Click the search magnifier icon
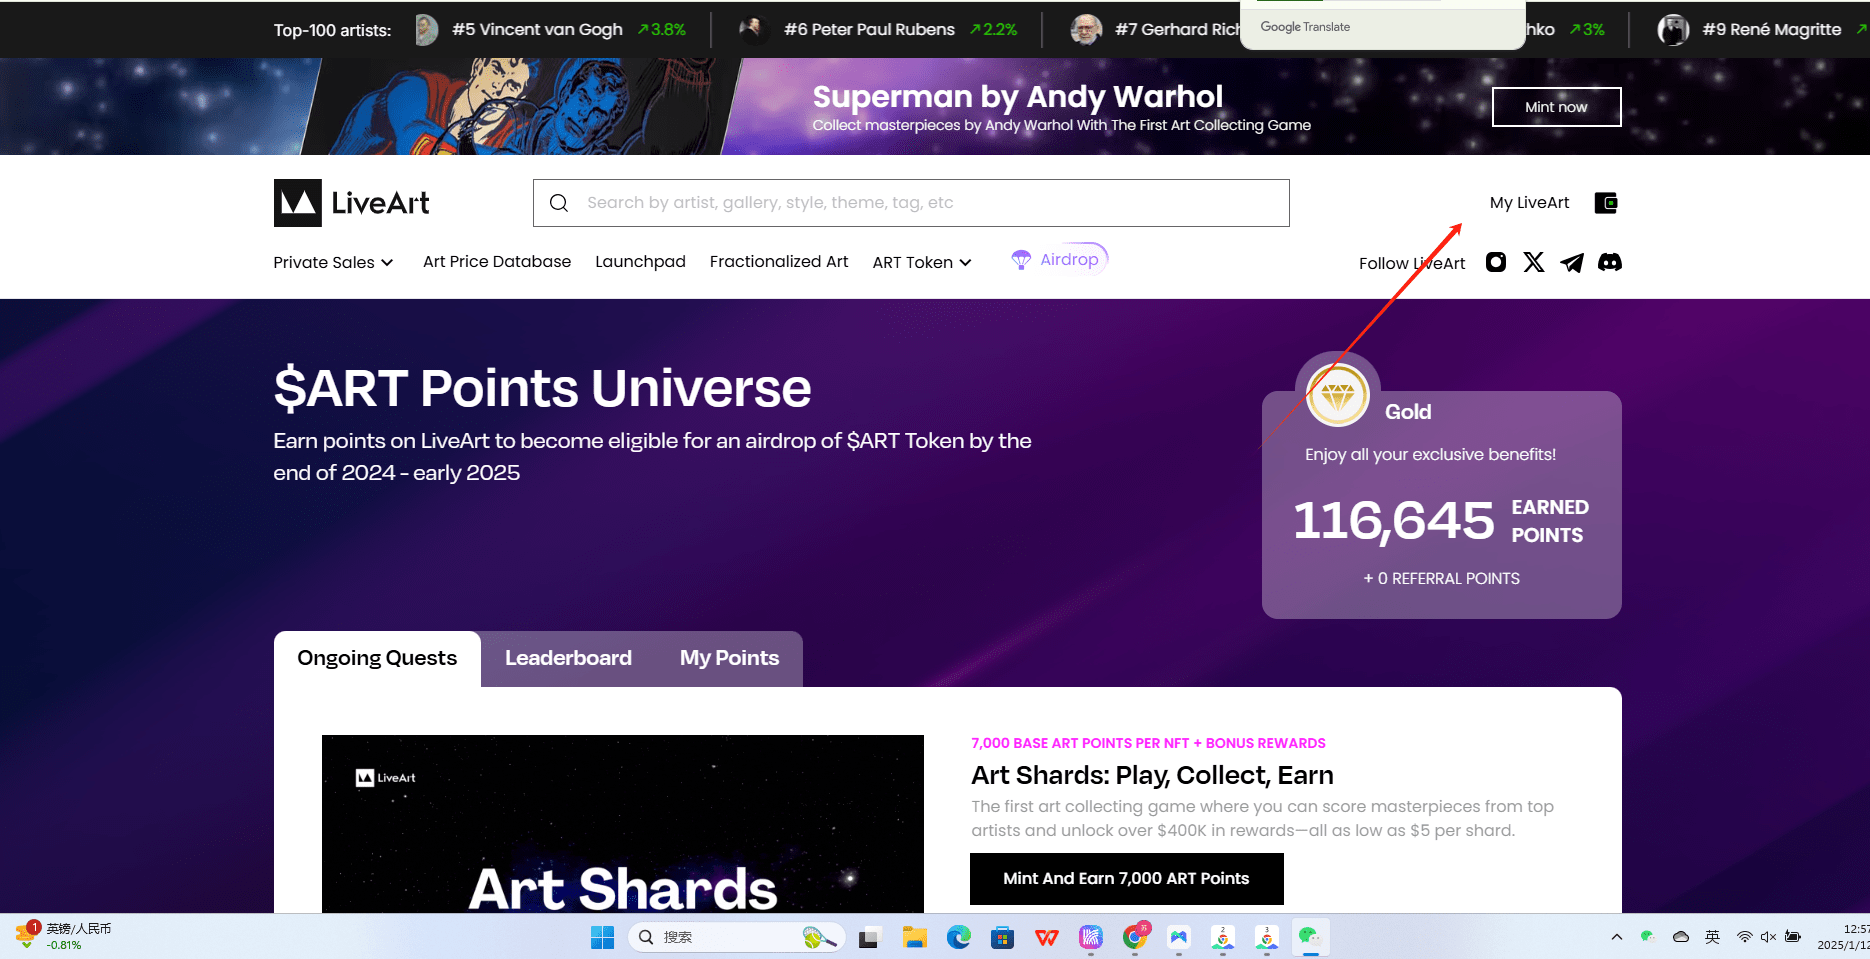This screenshot has height=959, width=1870. tap(559, 203)
